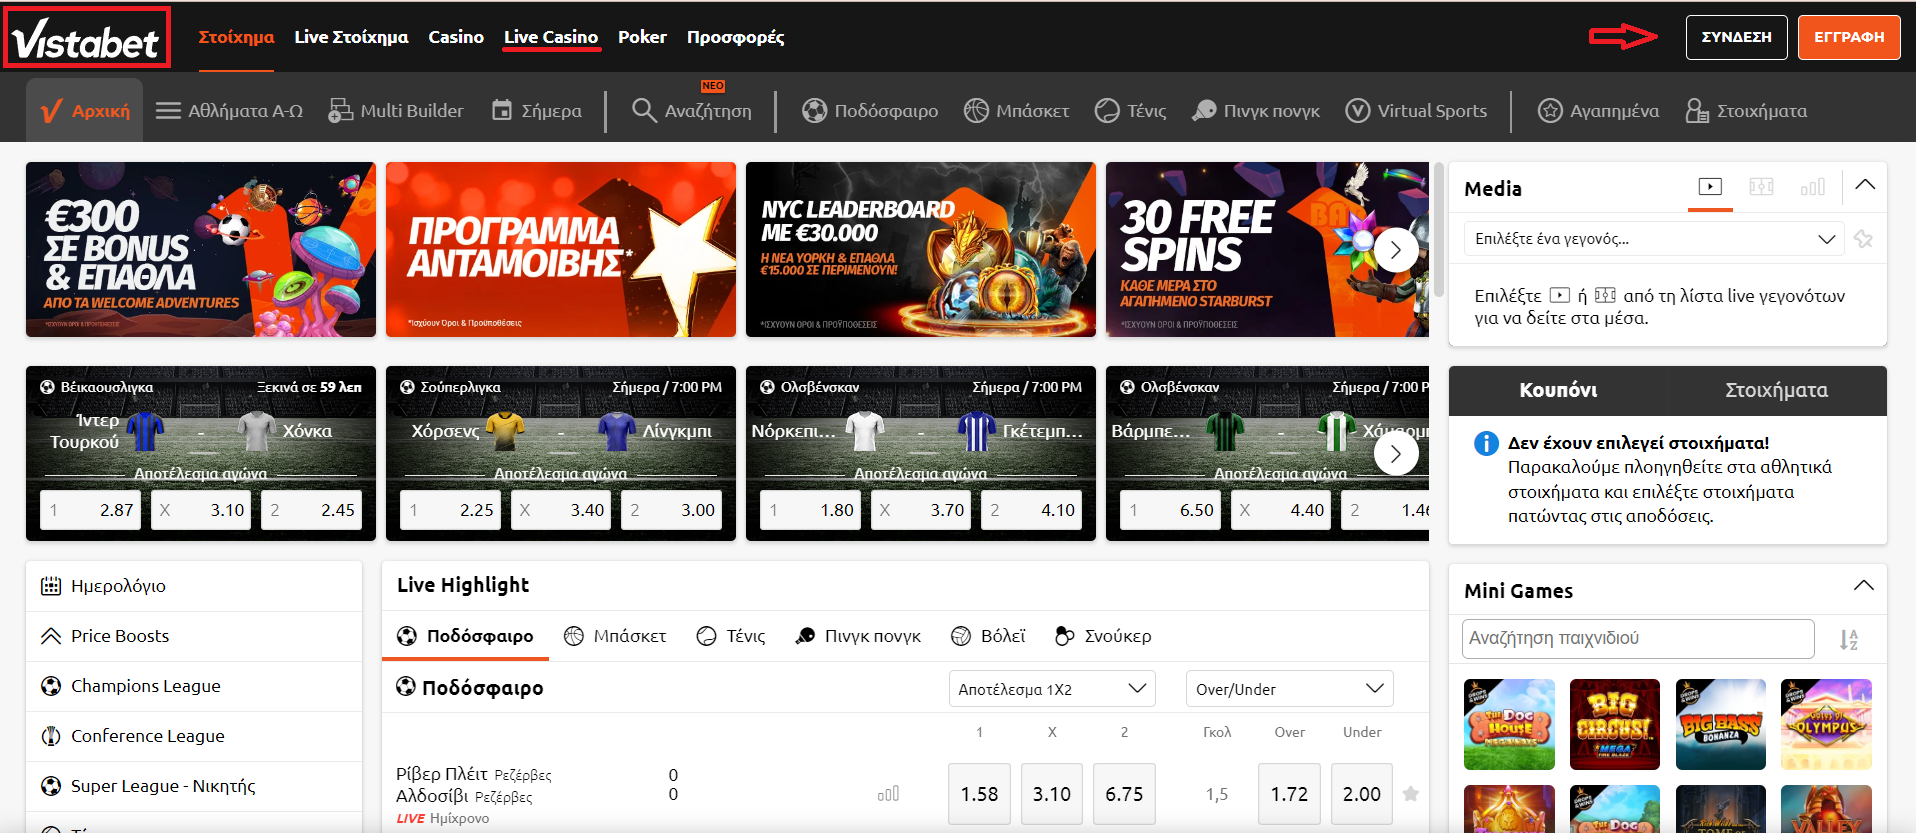This screenshot has width=1916, height=833.
Task: Open Ημερολόγιο in sidebar
Action: pos(194,586)
